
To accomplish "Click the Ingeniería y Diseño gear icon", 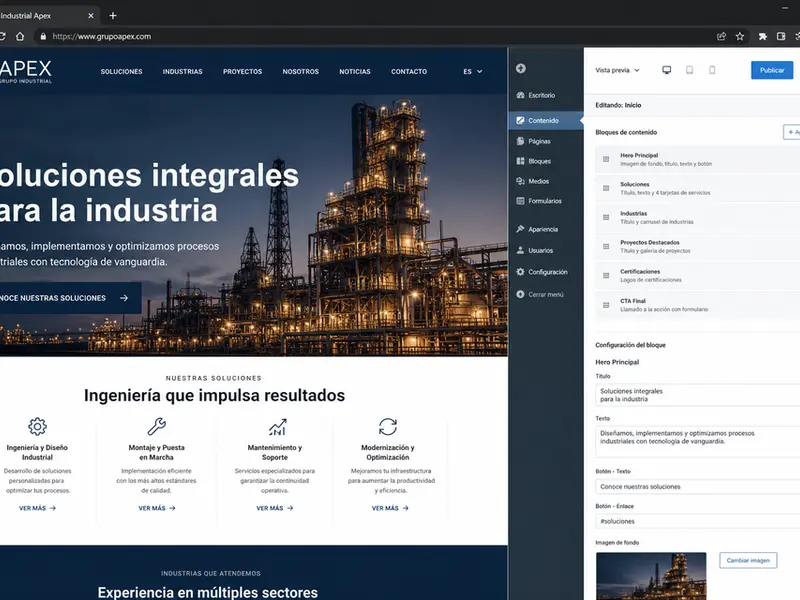I will (x=37, y=426).
